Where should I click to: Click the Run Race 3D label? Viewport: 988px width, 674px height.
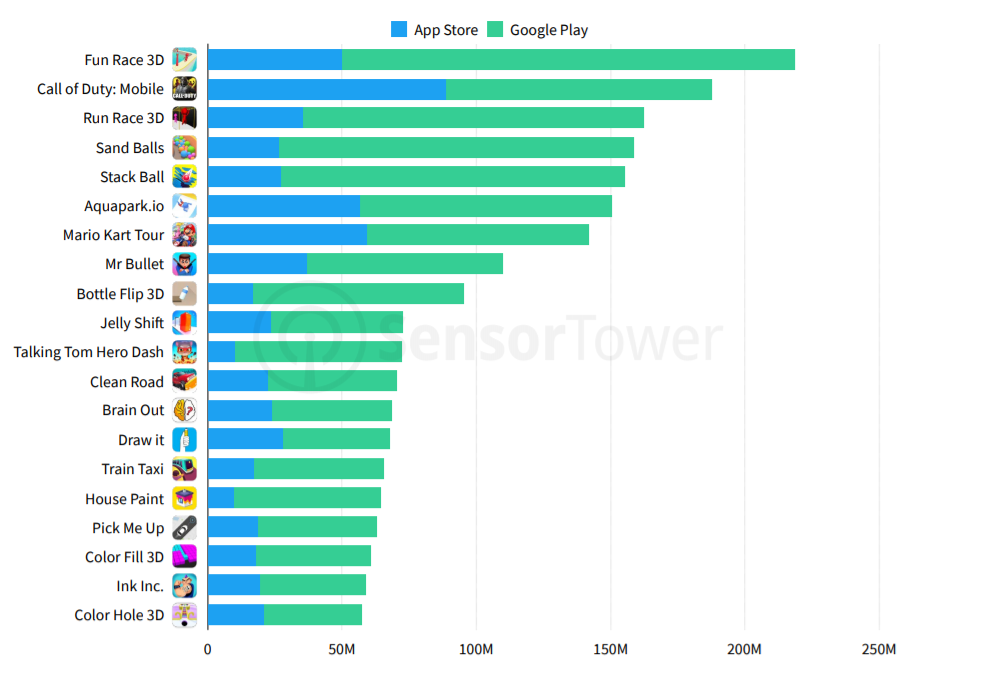(x=124, y=118)
